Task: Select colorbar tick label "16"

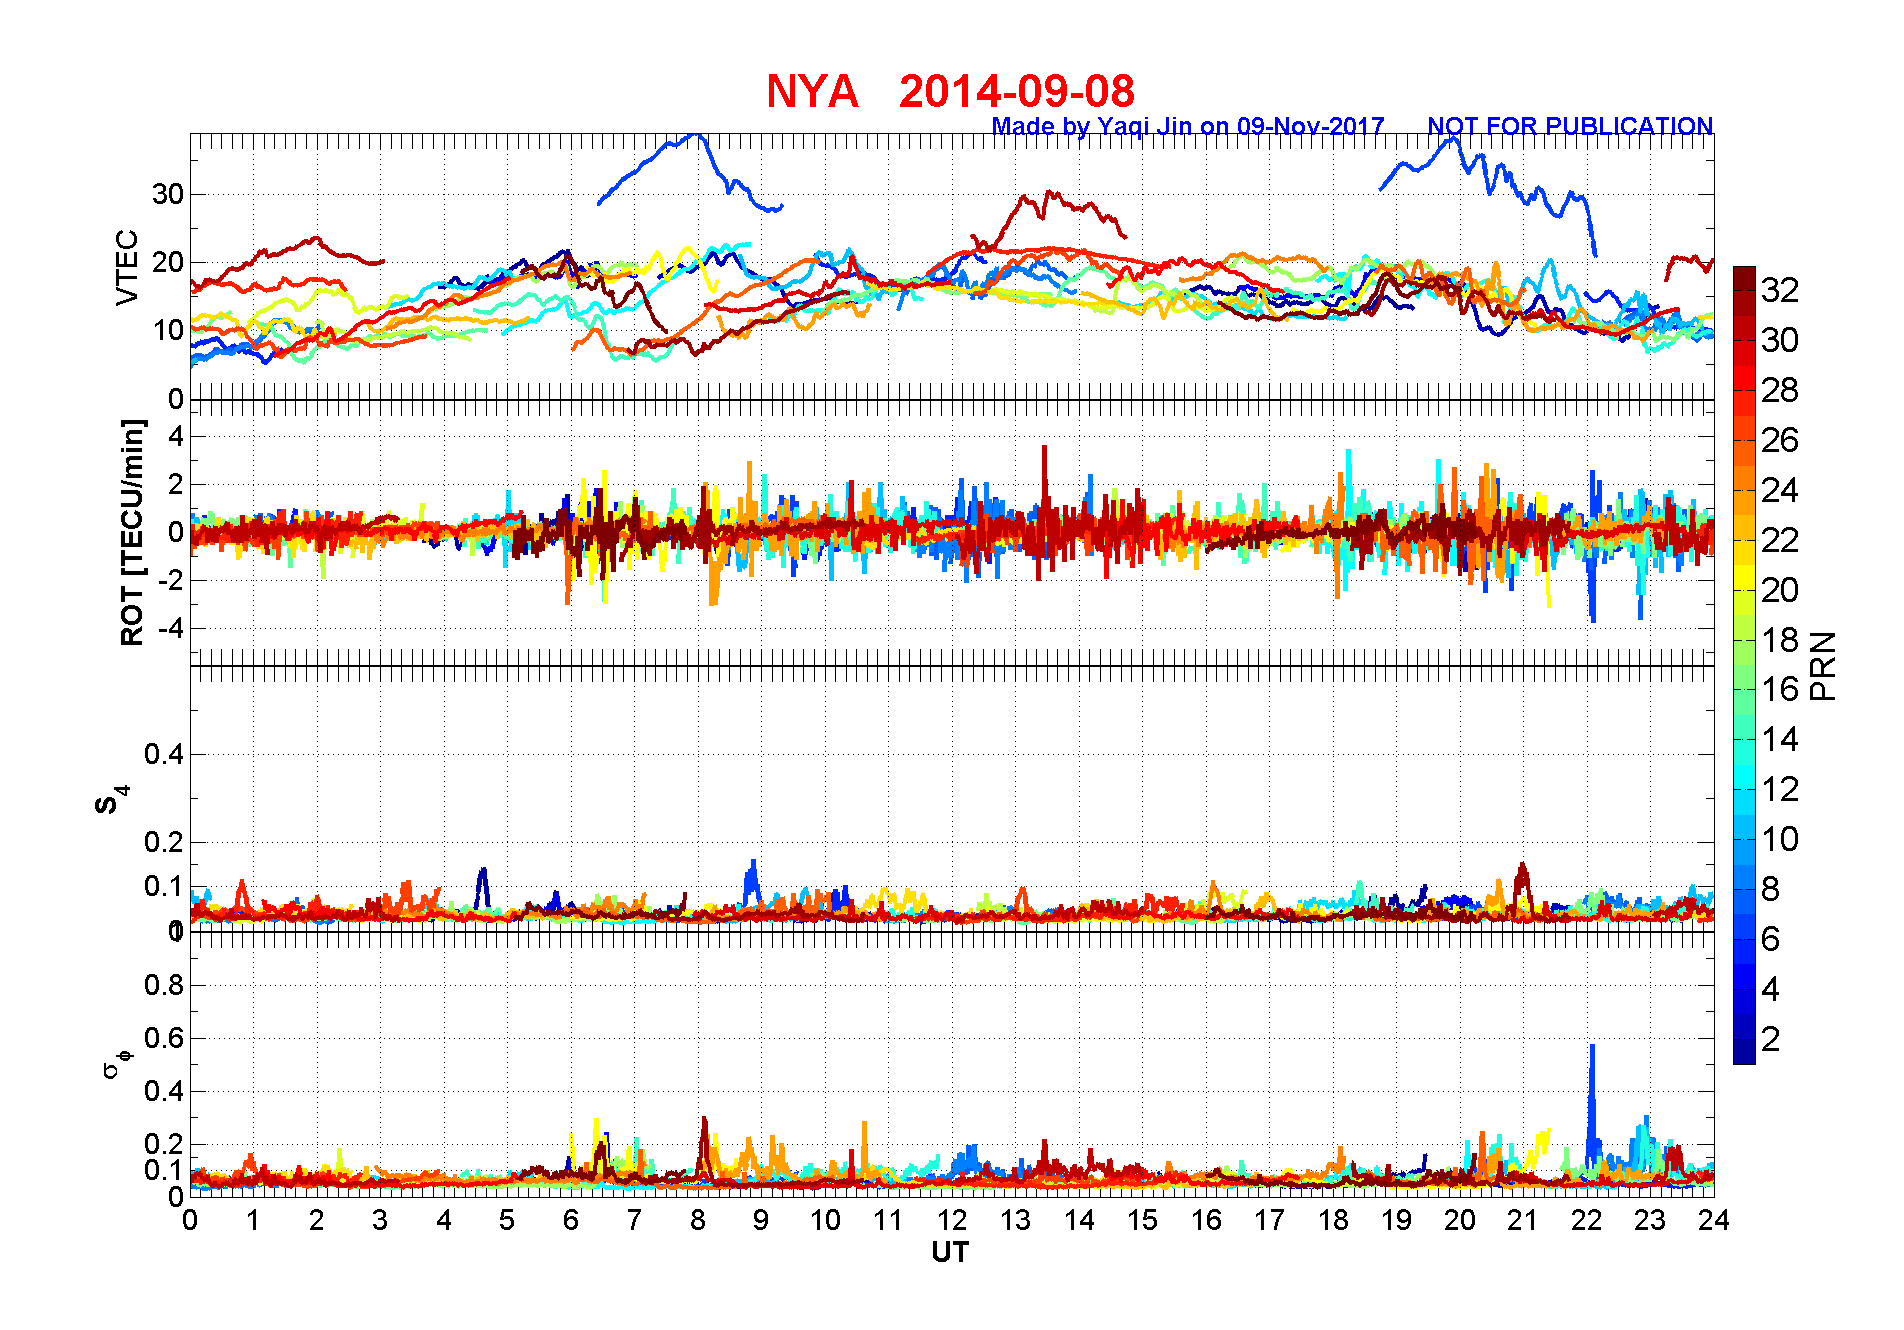Action: 1780,689
